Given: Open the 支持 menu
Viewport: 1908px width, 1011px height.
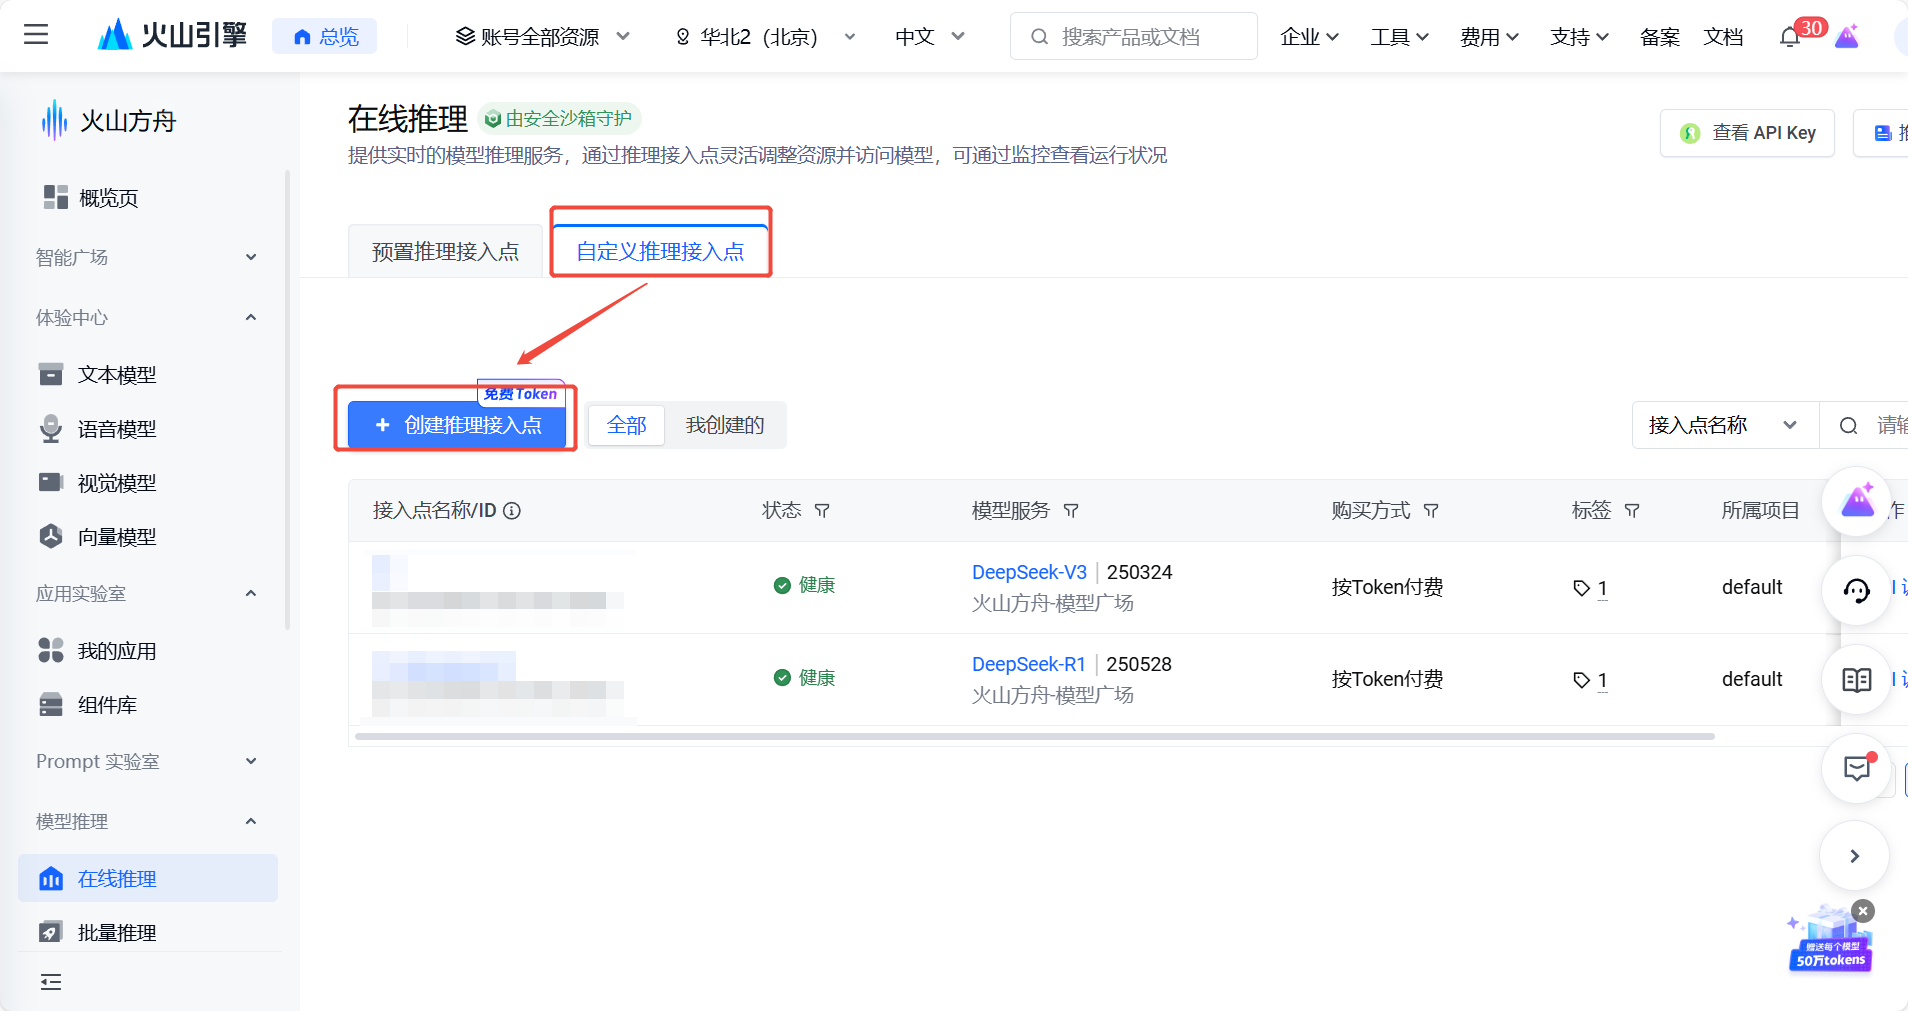Looking at the screenshot, I should [1579, 37].
